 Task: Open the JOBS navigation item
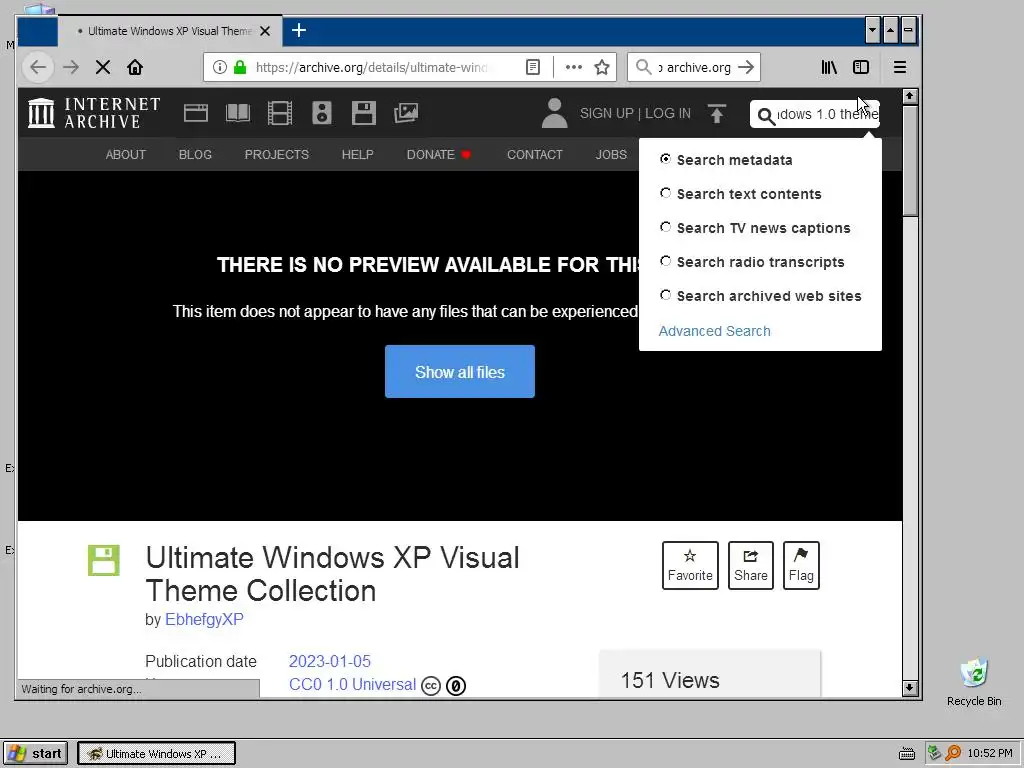[x=611, y=155]
